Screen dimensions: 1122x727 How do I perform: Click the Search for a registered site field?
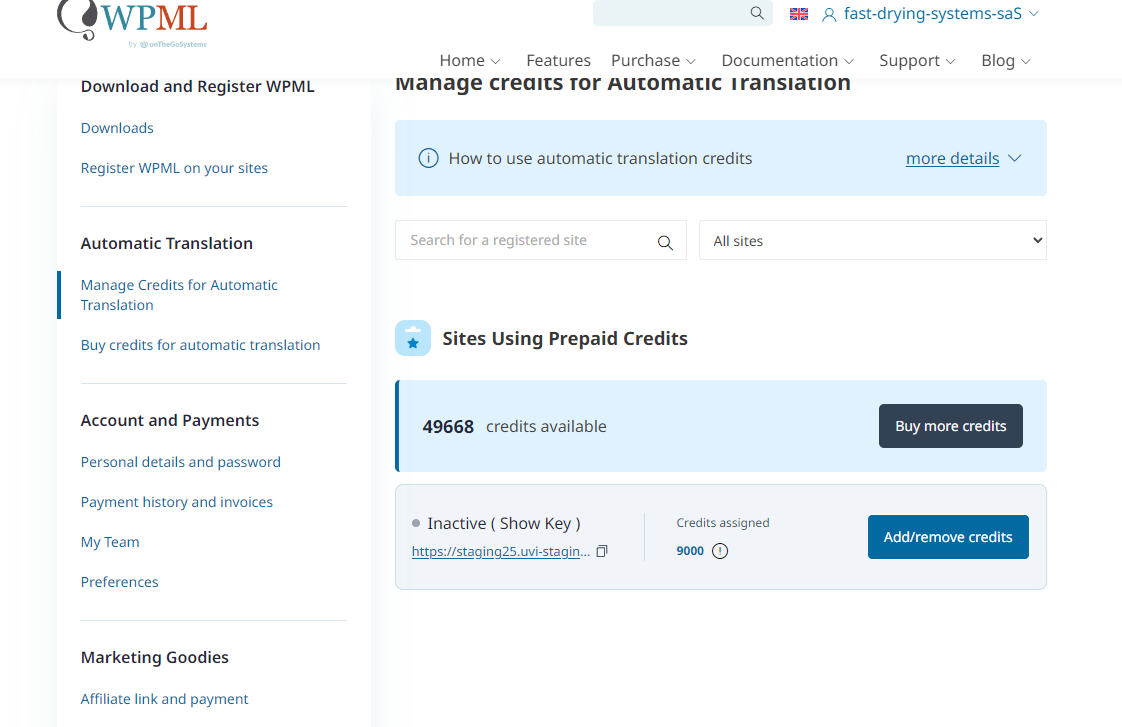tap(525, 241)
